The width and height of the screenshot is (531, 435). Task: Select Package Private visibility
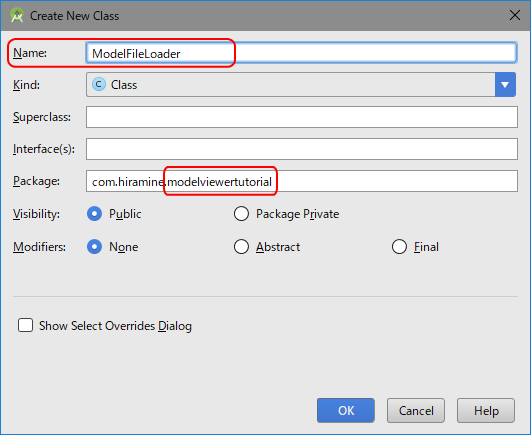(x=241, y=214)
